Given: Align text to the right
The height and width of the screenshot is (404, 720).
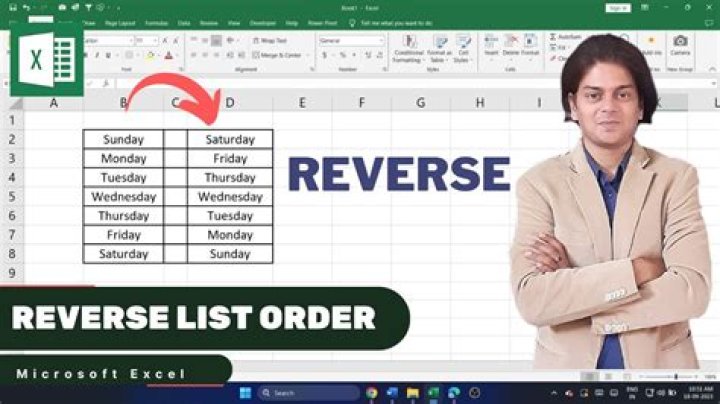Looking at the screenshot, I should pyautogui.click(x=216, y=55).
